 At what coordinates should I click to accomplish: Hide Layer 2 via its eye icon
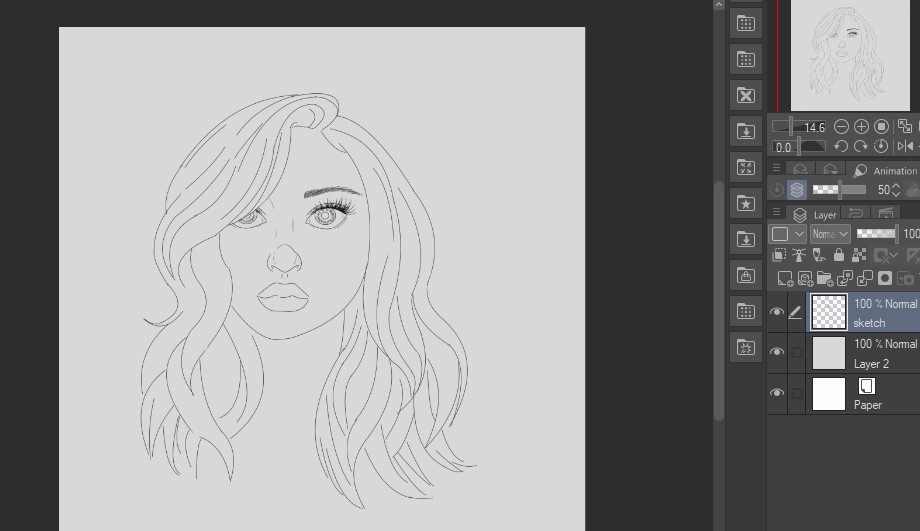[x=777, y=351]
